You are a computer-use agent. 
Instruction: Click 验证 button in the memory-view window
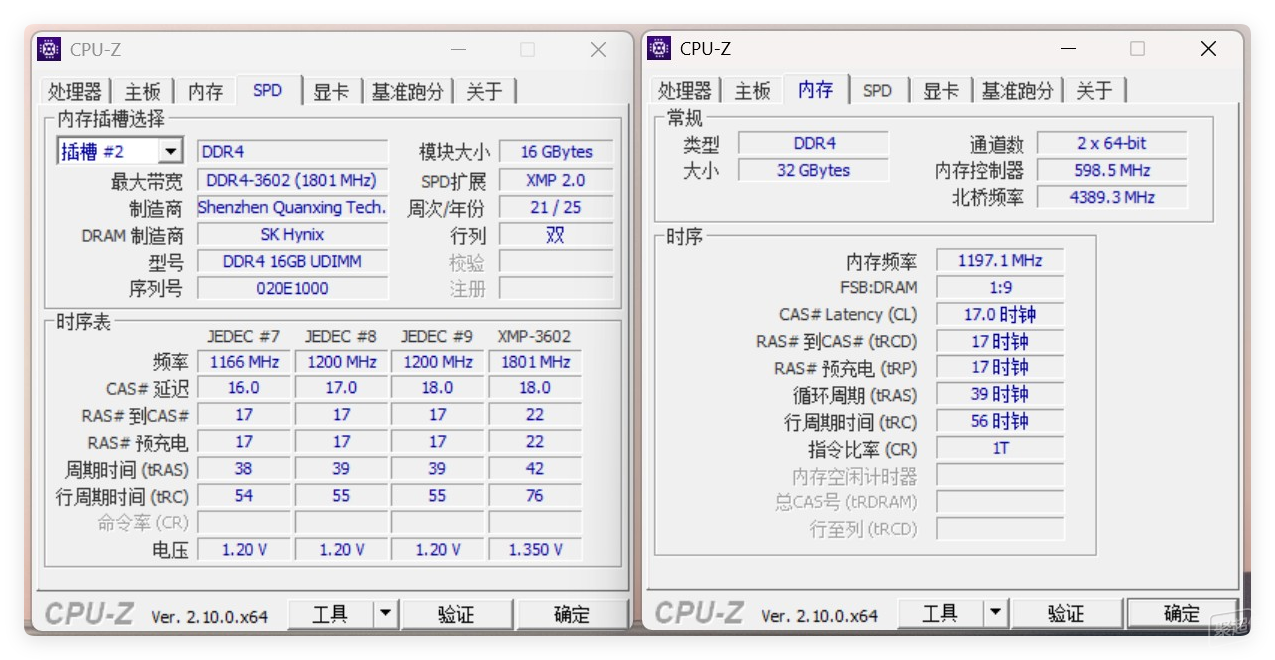[x=1066, y=613]
